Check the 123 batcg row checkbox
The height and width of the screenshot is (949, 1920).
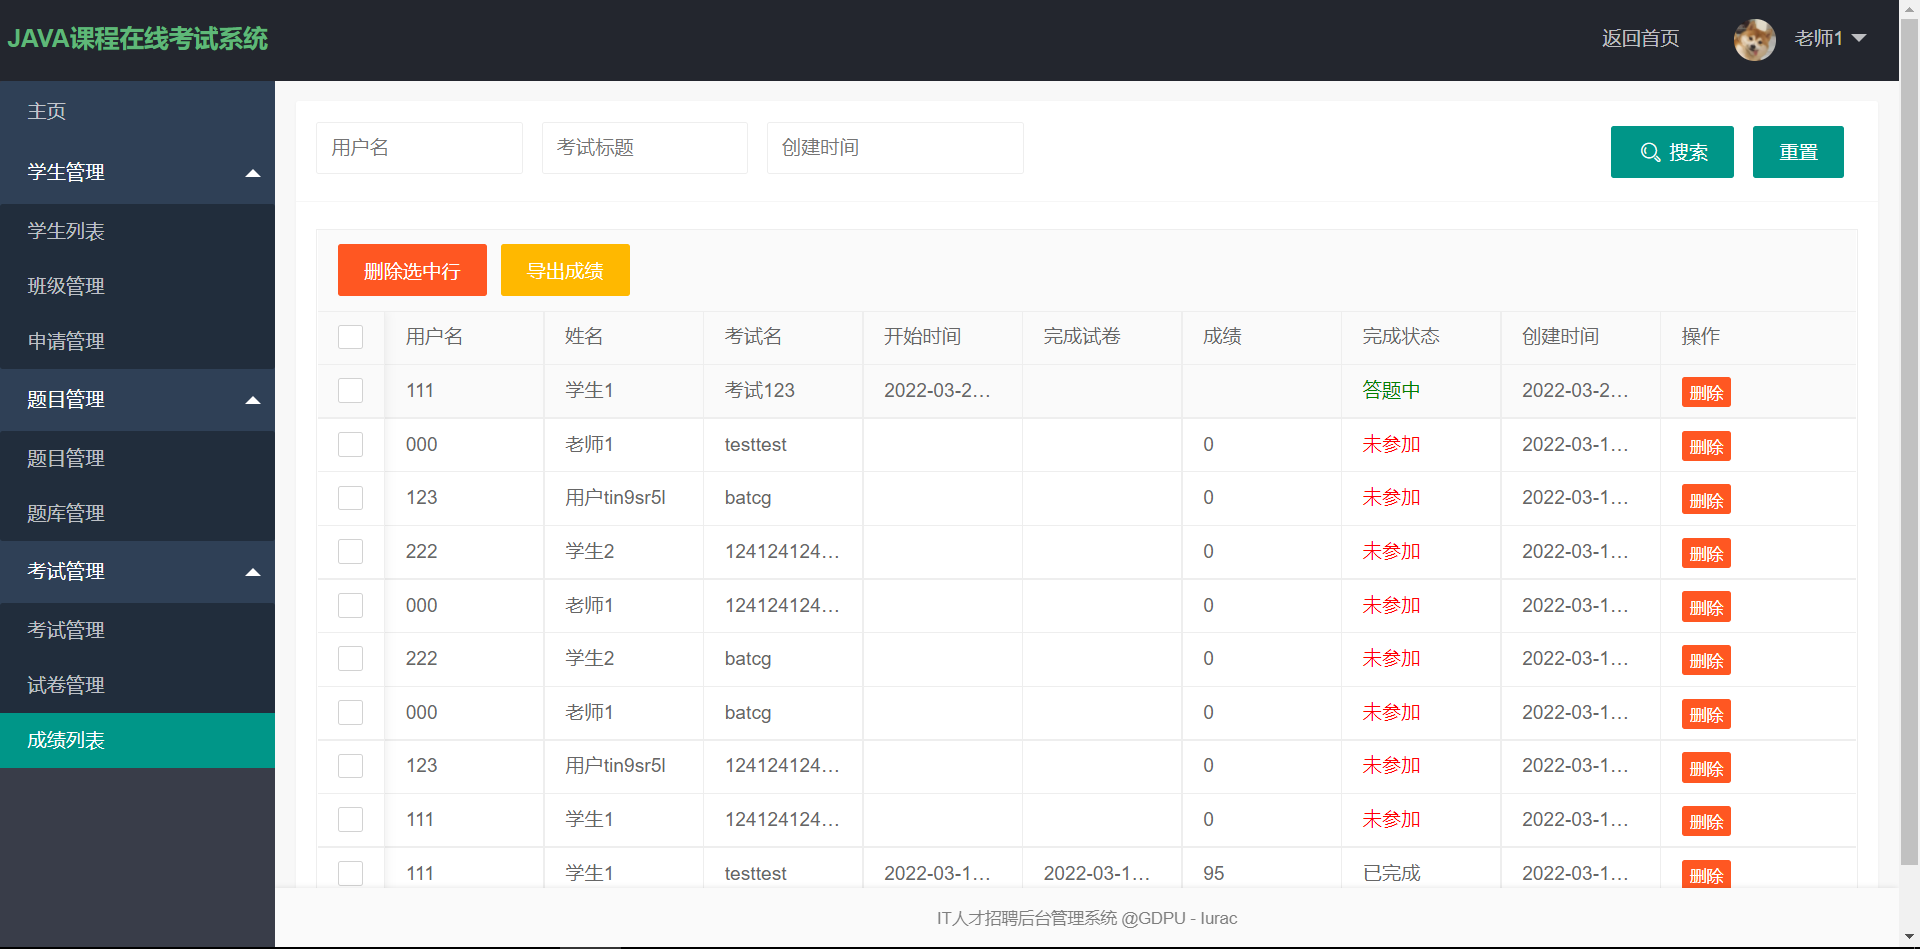point(350,498)
